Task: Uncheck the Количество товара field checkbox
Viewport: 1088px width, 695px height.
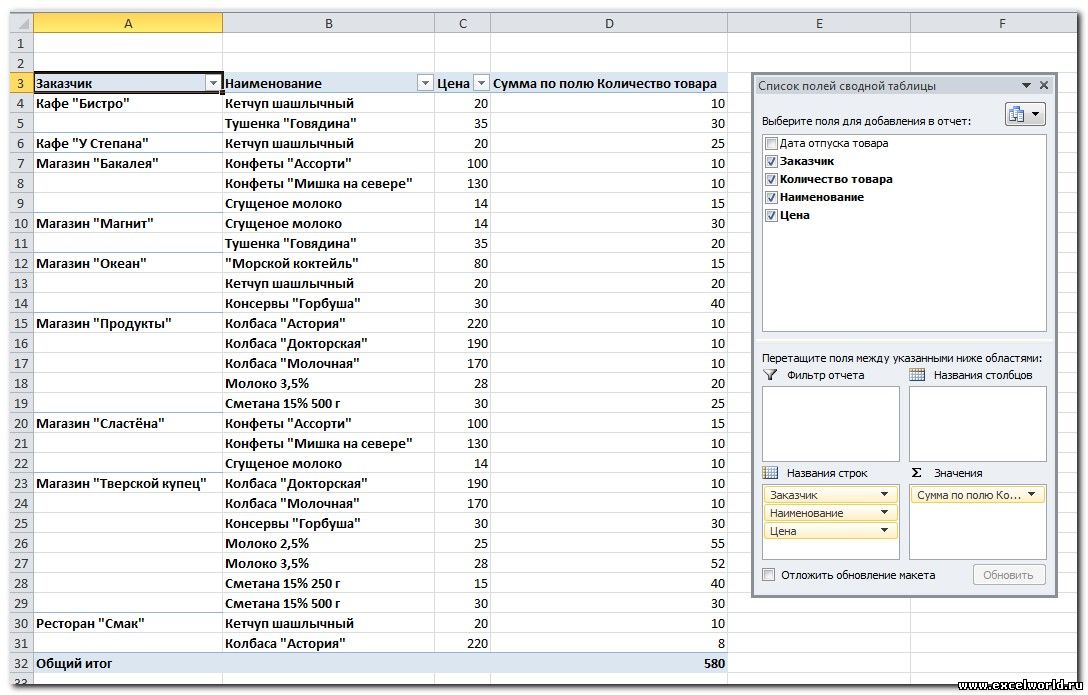Action: point(771,180)
